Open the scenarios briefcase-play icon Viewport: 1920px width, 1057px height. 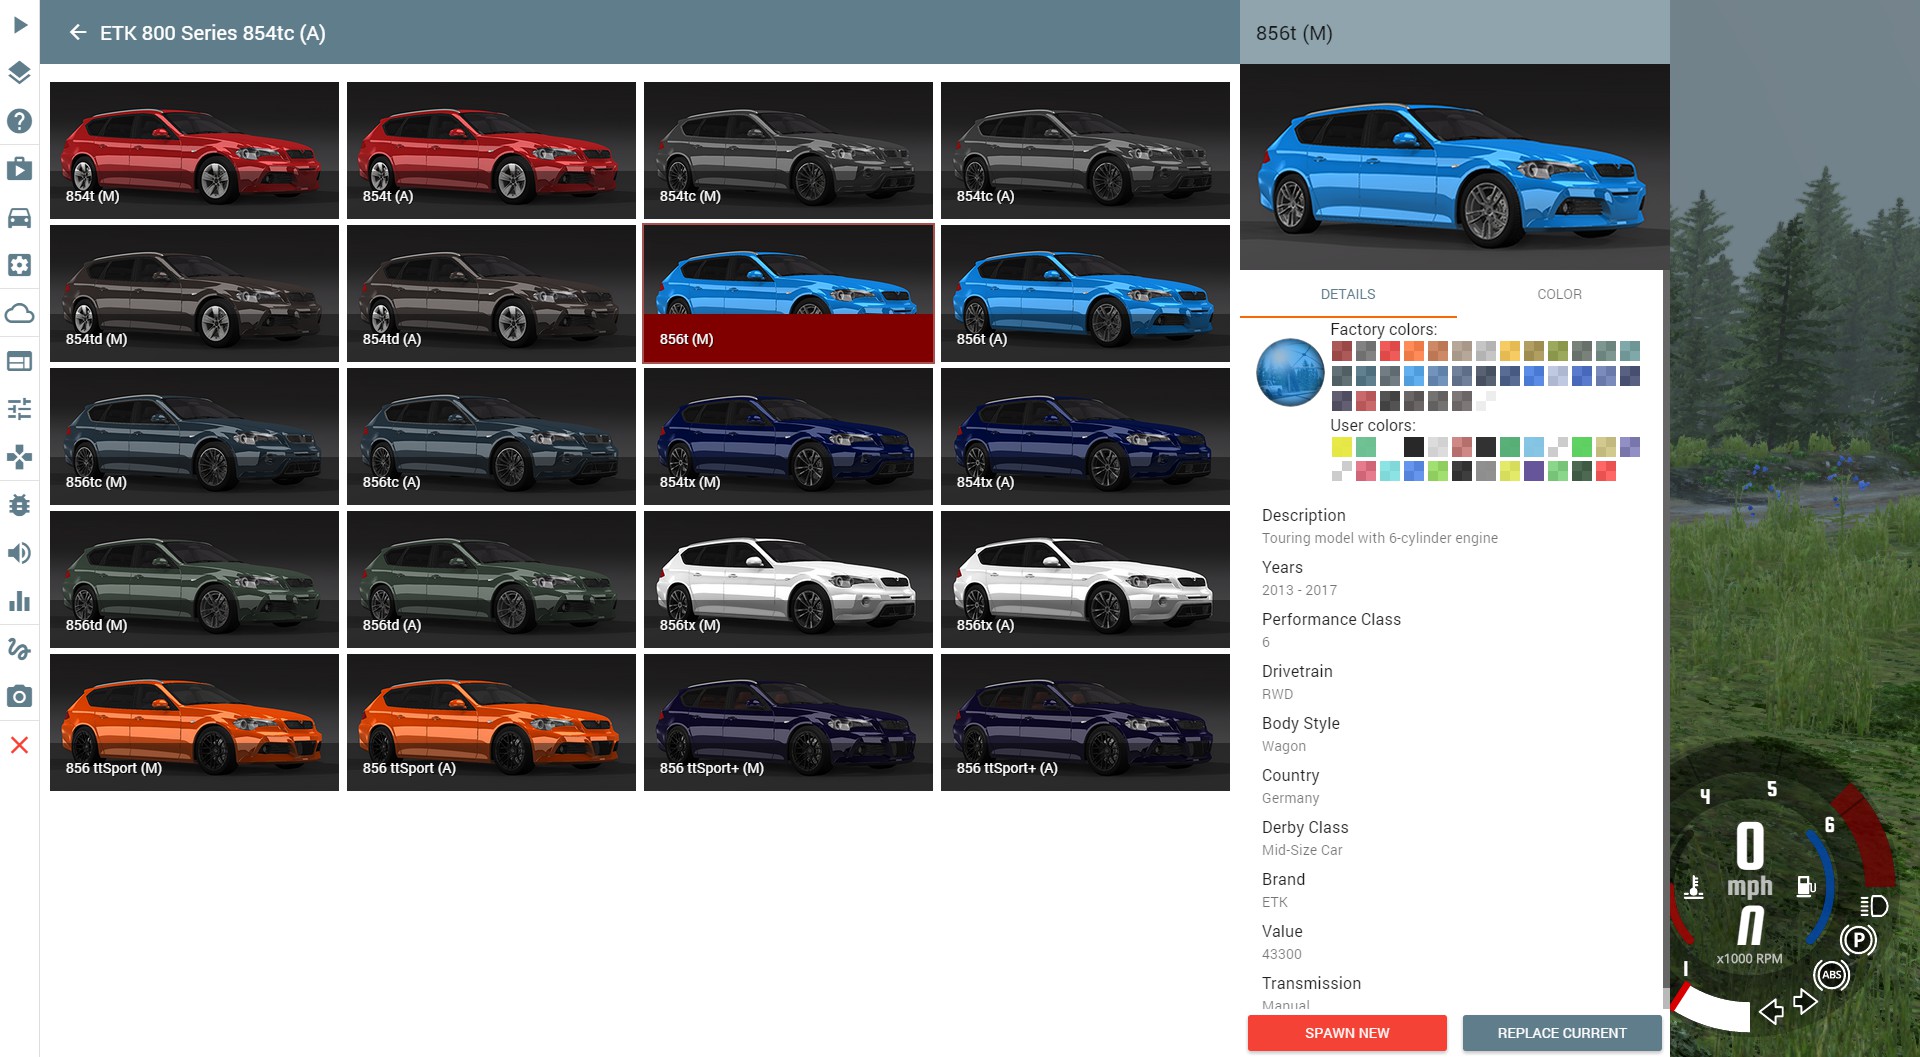point(19,169)
